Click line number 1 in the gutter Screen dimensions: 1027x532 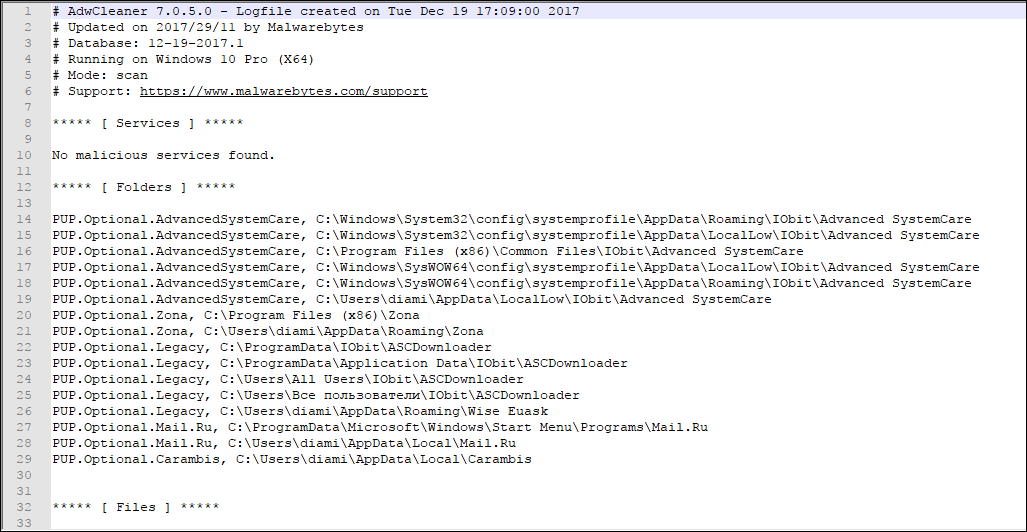click(27, 11)
